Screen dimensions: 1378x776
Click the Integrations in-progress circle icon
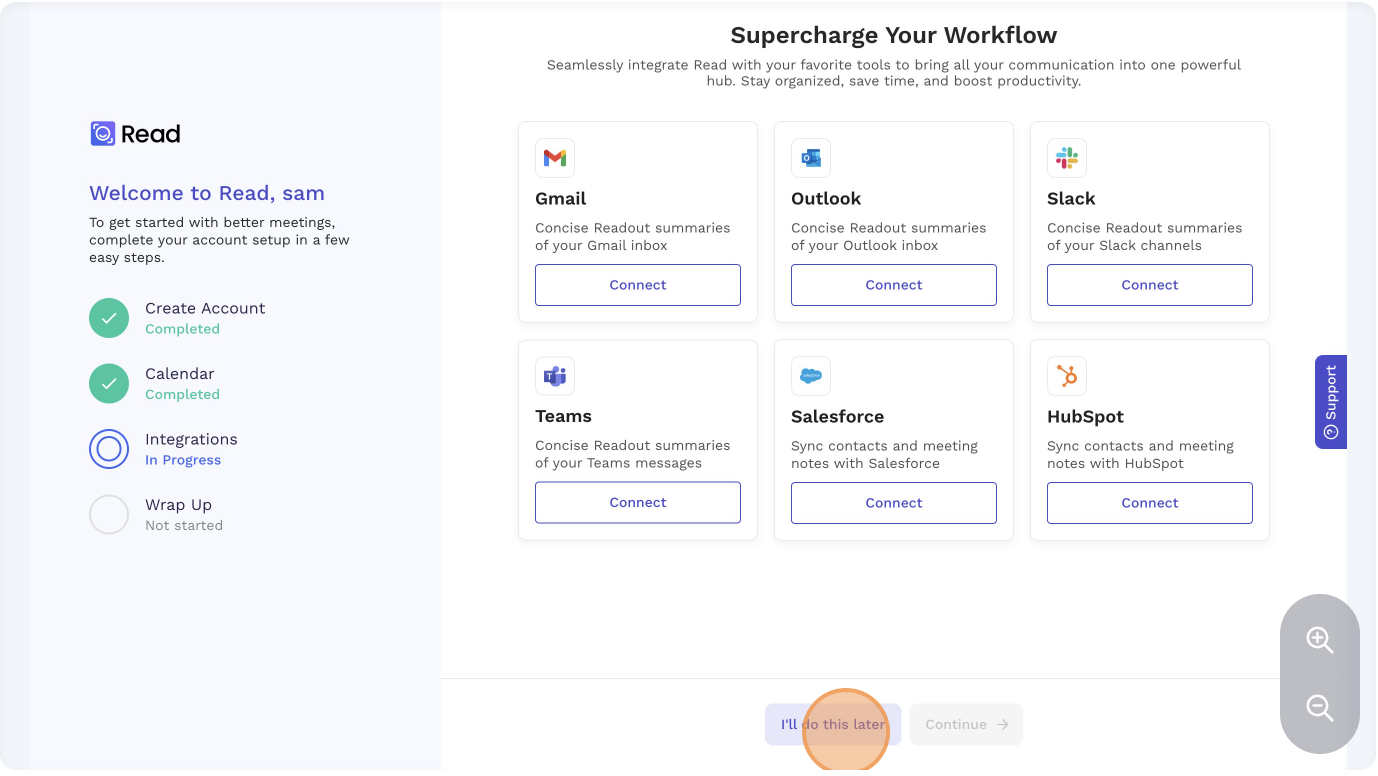click(109, 449)
